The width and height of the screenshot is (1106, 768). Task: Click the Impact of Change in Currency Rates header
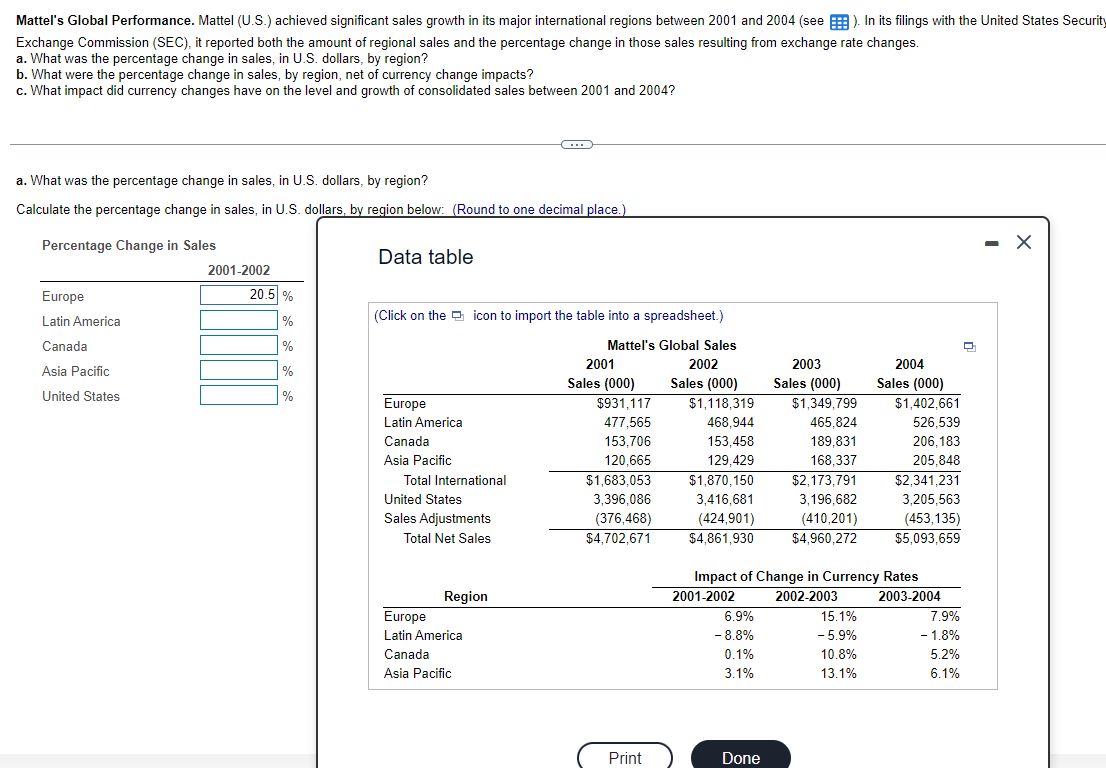(x=806, y=576)
